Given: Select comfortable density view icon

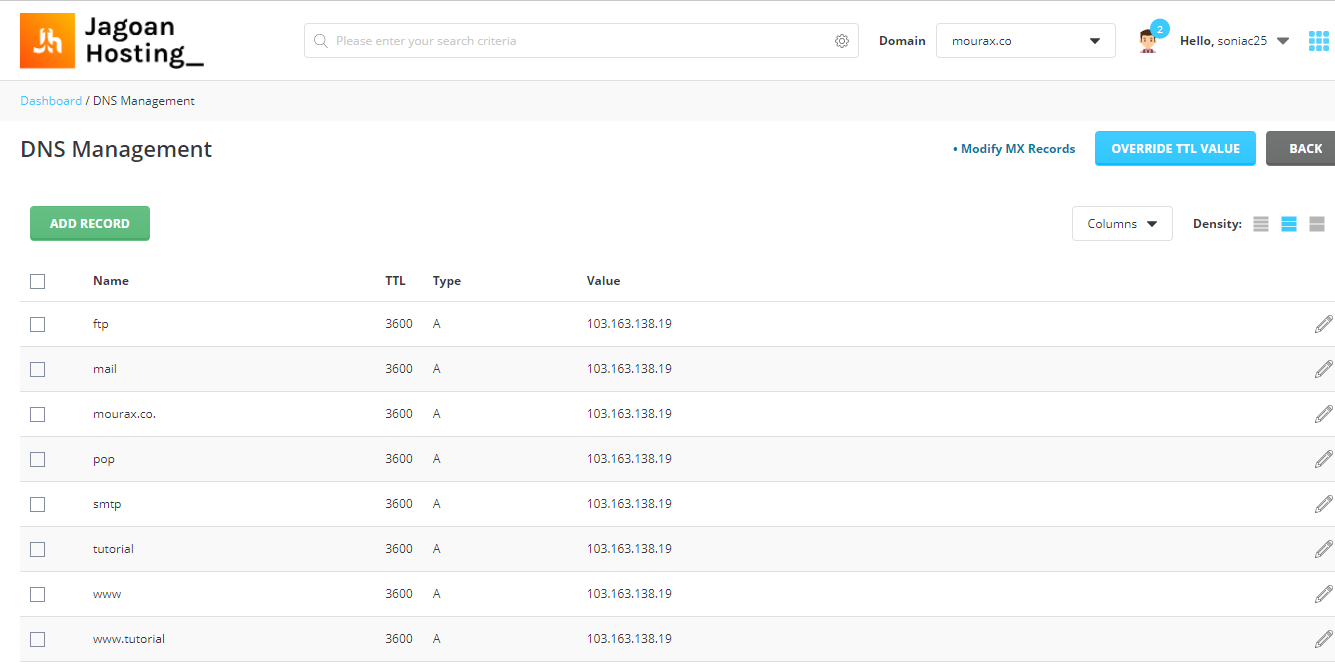Looking at the screenshot, I should coord(1317,224).
